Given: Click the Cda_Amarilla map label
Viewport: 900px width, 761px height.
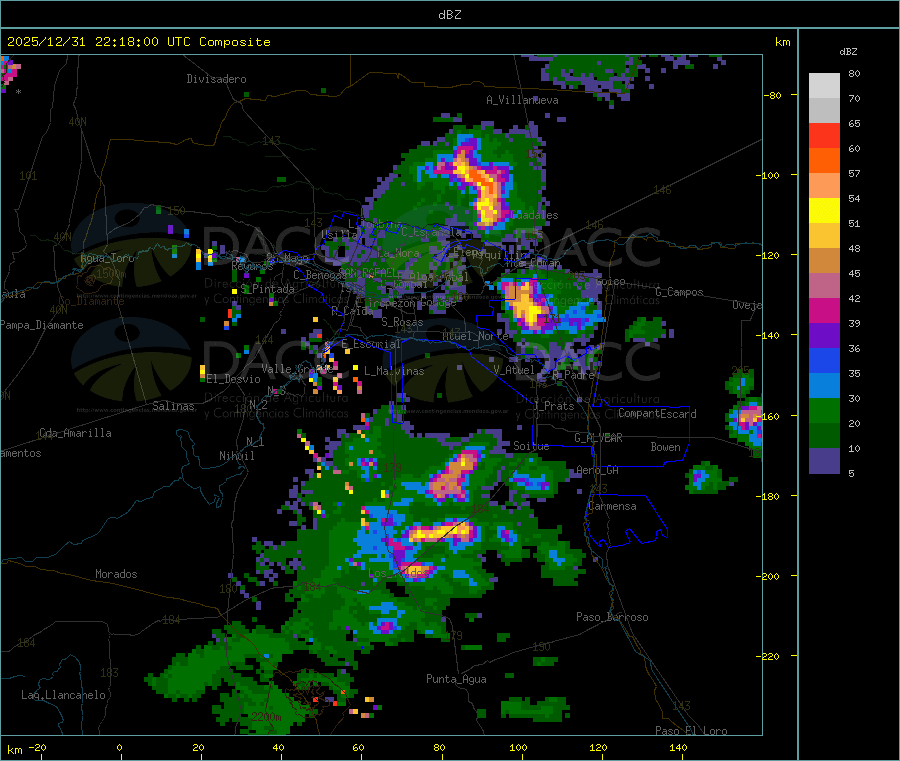Looking at the screenshot, I should coord(75,433).
